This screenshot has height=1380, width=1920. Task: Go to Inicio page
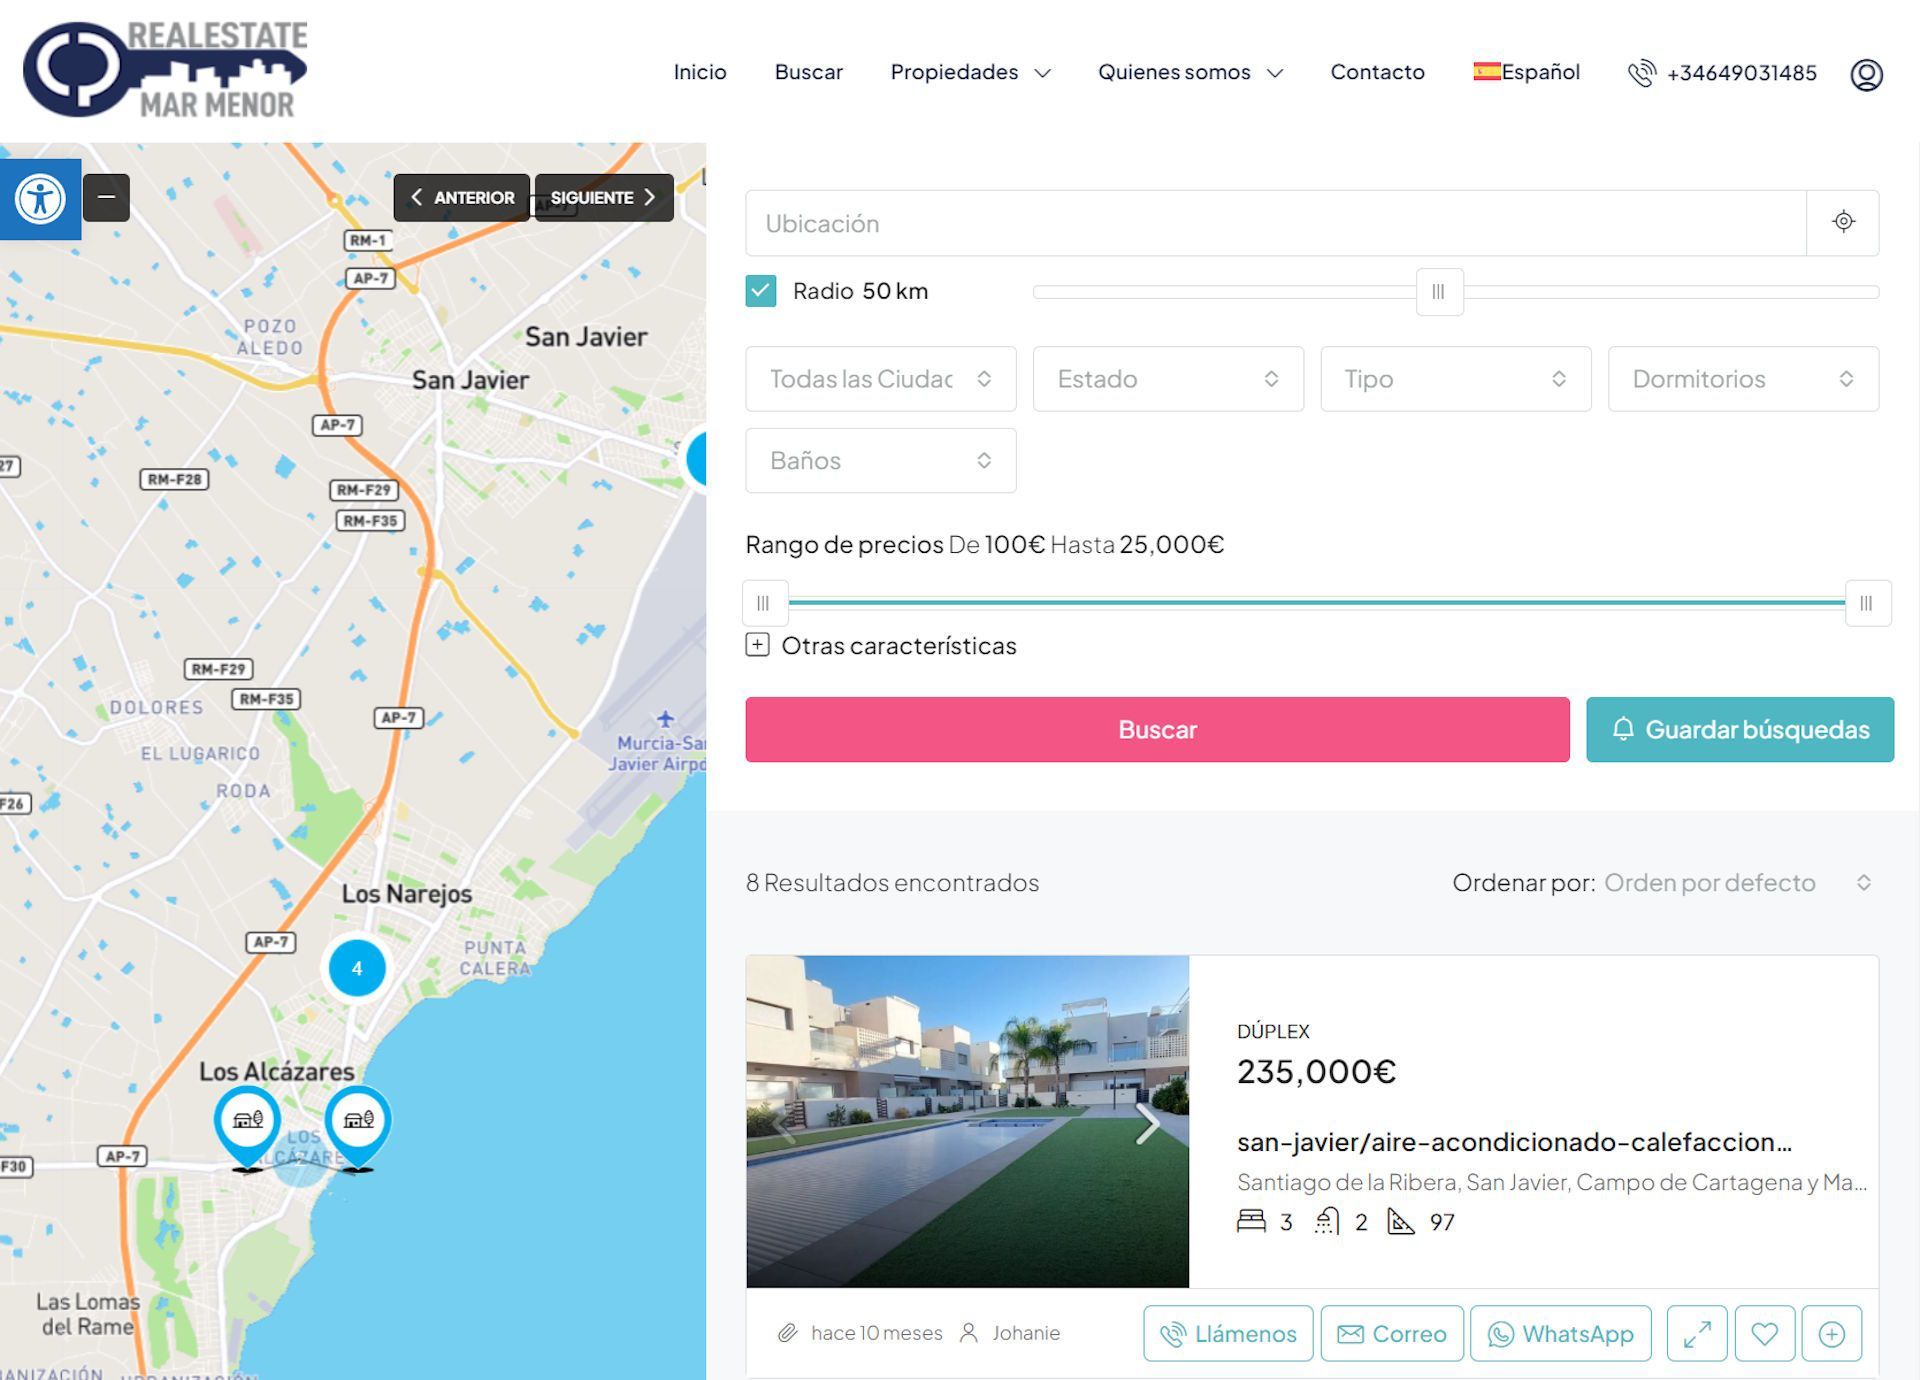pos(700,72)
